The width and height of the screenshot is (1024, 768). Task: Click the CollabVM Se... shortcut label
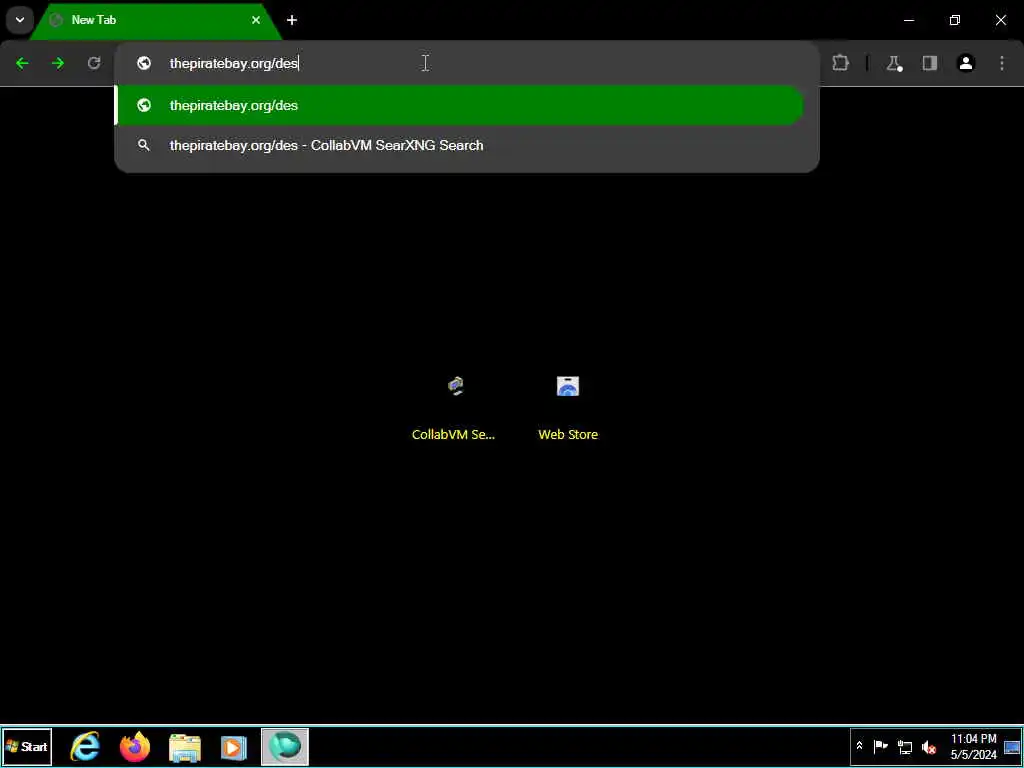tap(453, 434)
